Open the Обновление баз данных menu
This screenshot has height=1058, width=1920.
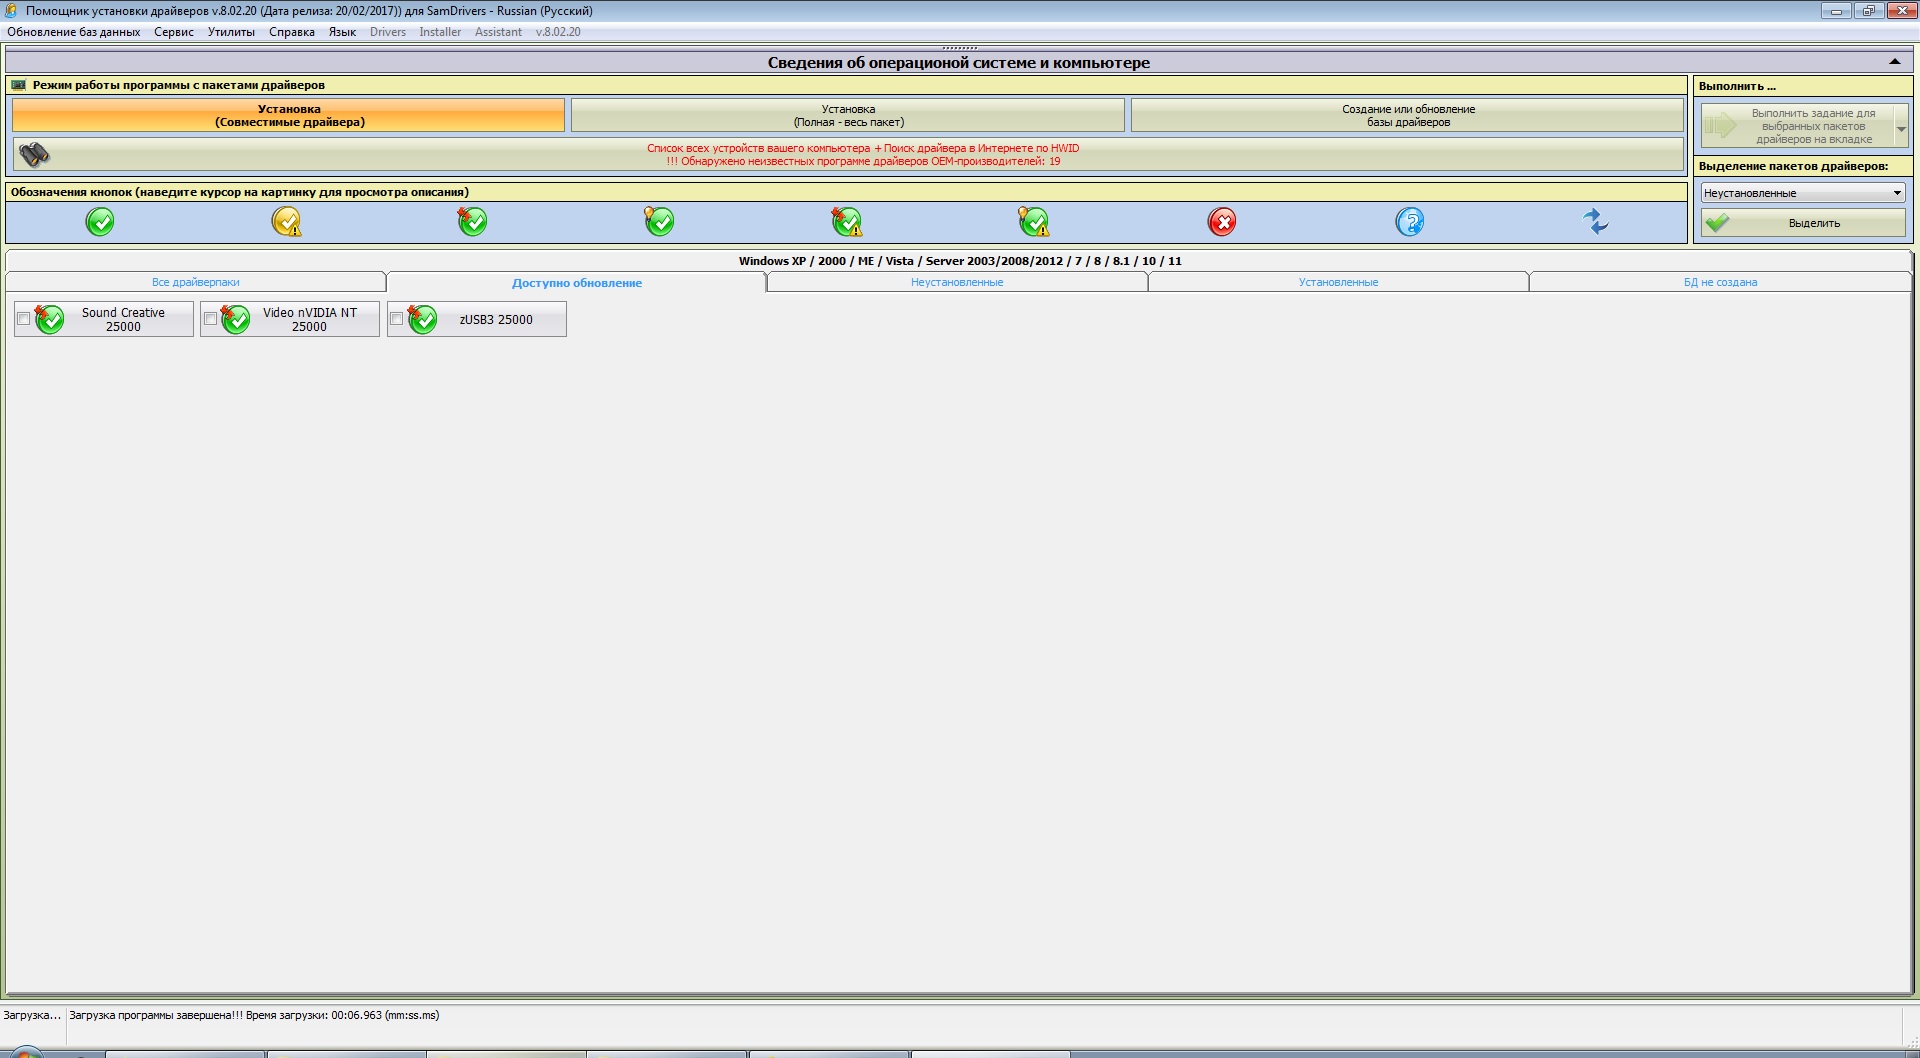point(74,32)
